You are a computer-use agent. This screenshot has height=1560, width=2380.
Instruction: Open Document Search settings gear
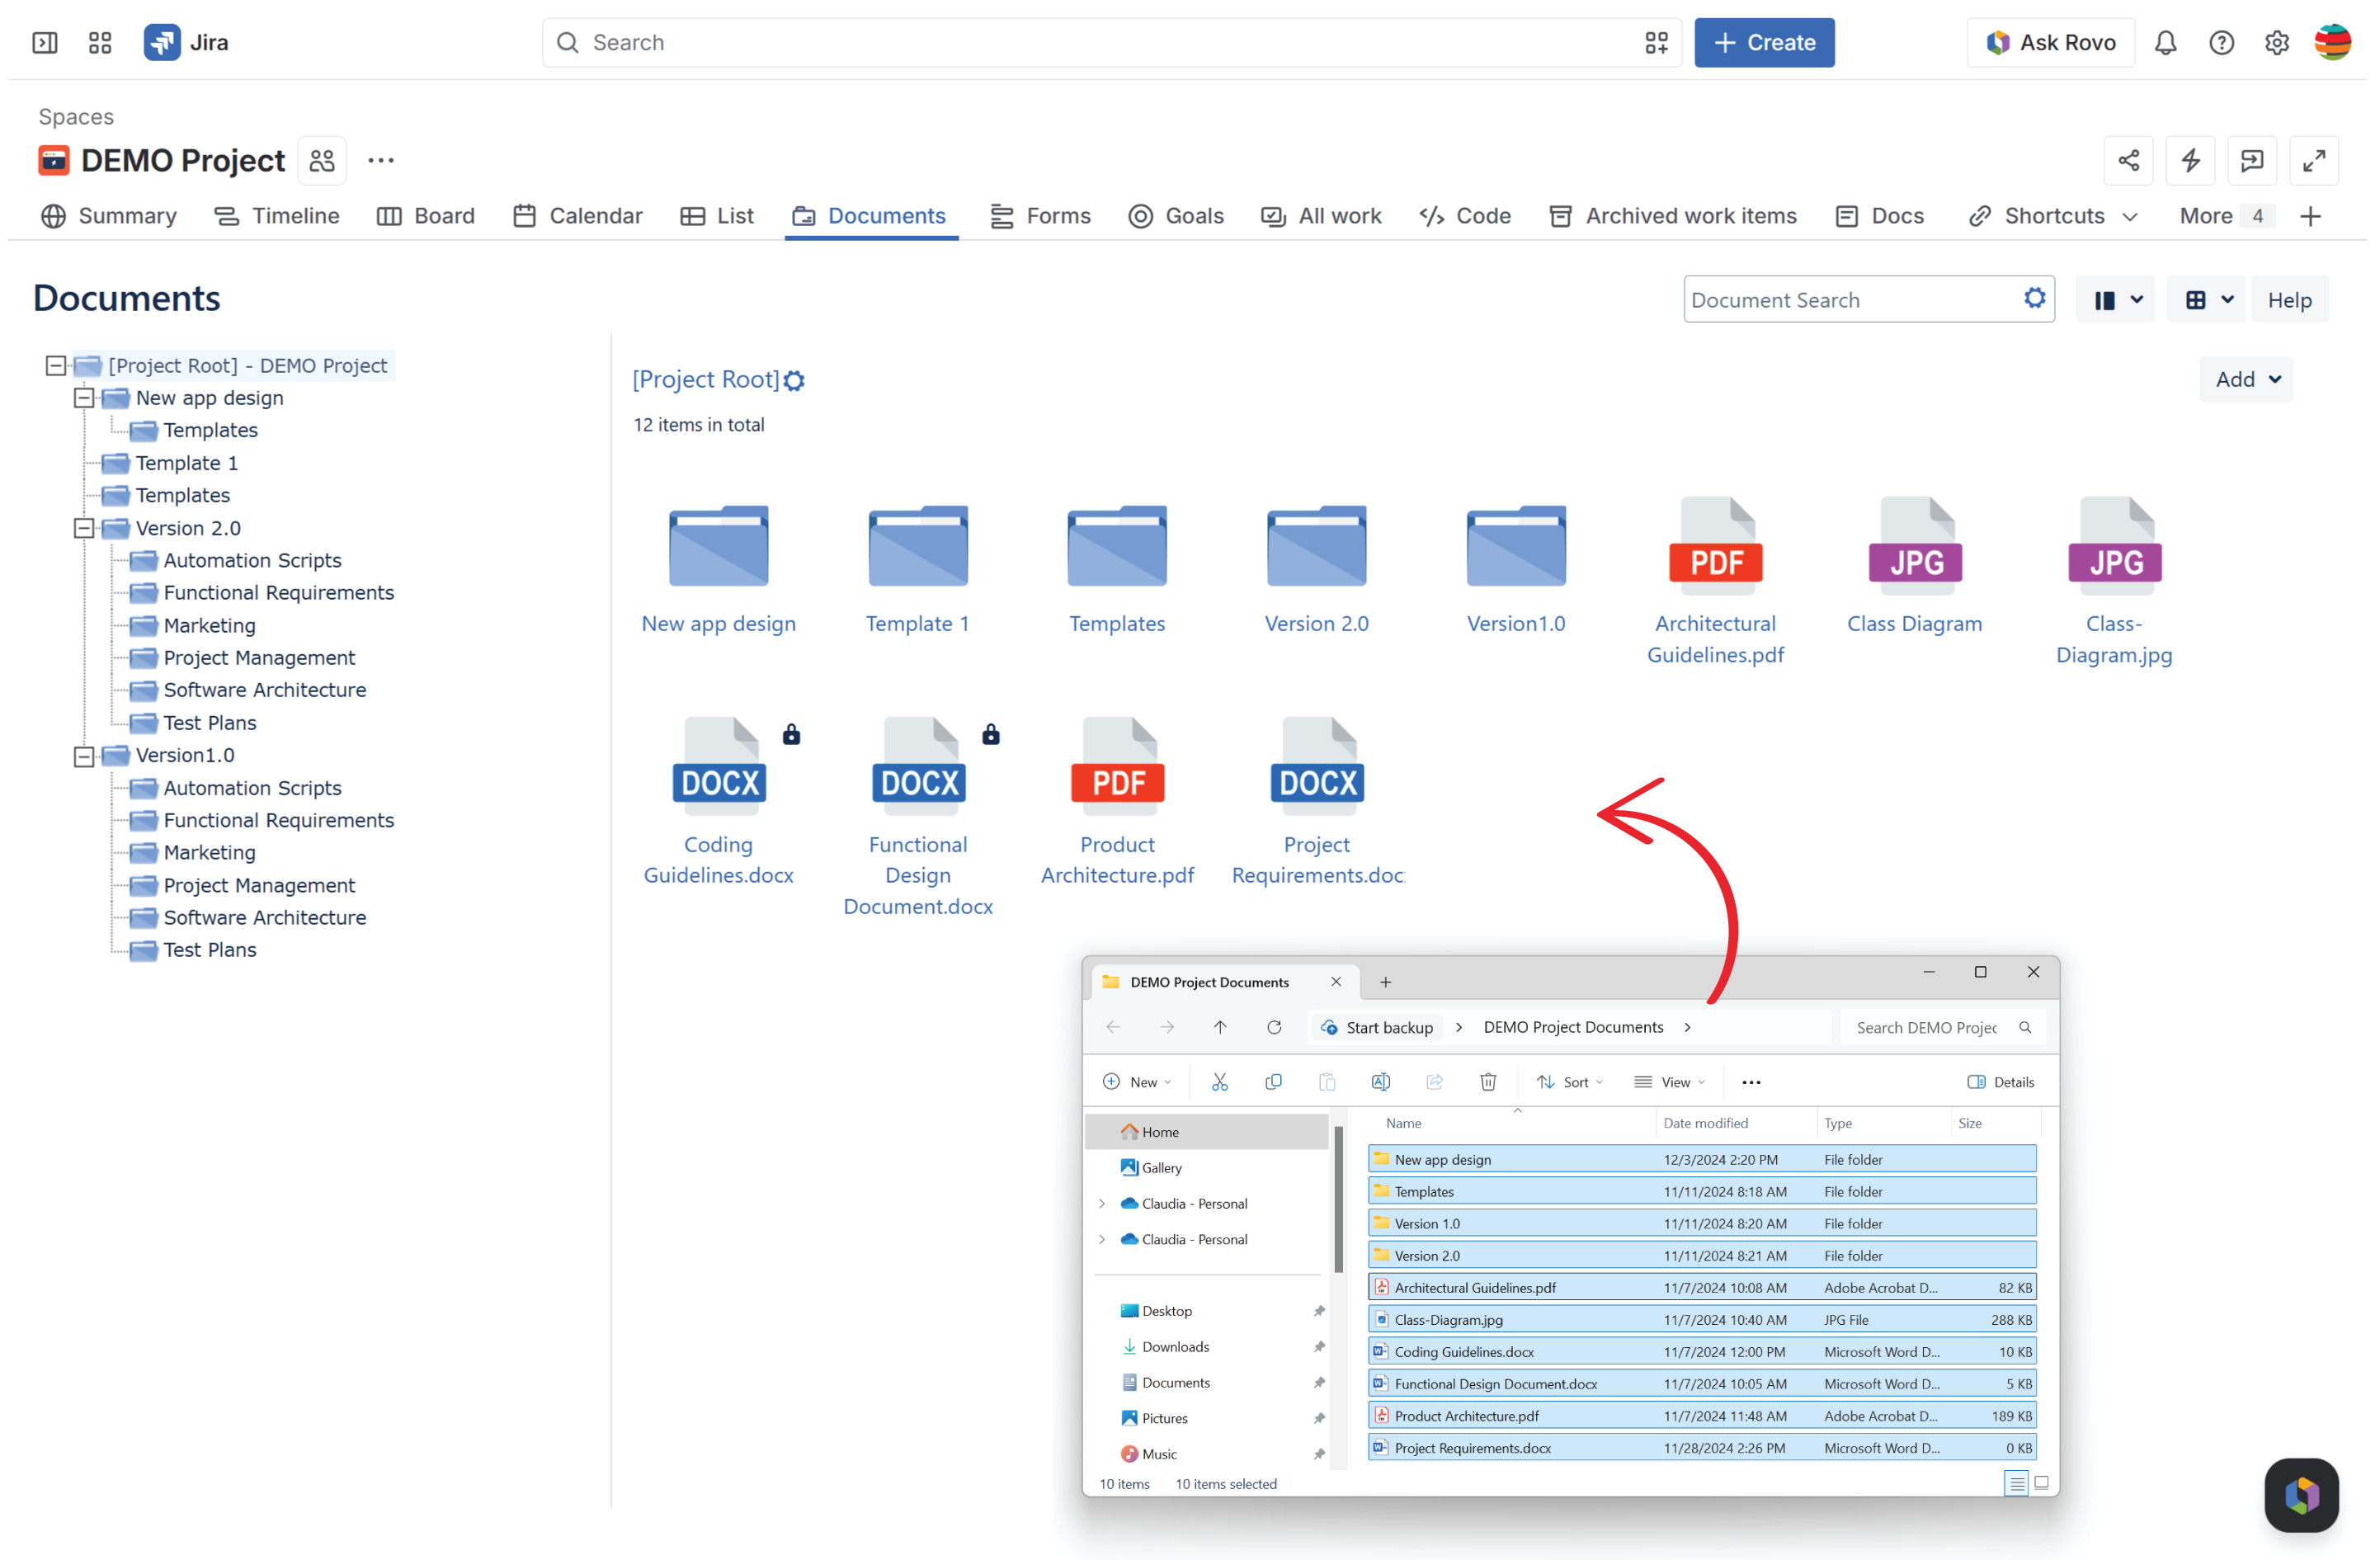[x=2034, y=298]
